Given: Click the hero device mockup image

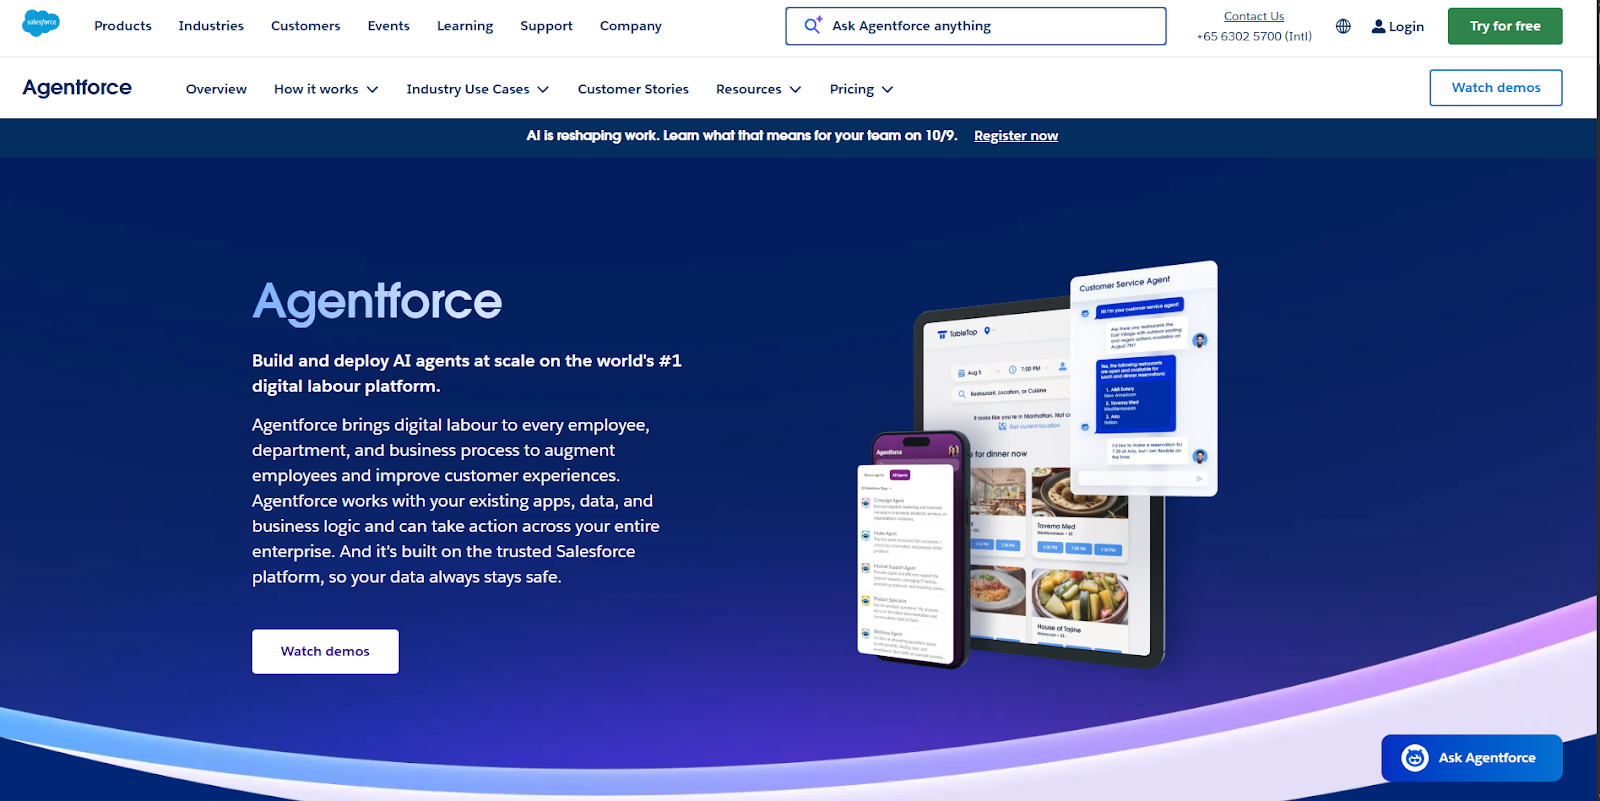Looking at the screenshot, I should click(x=1038, y=465).
